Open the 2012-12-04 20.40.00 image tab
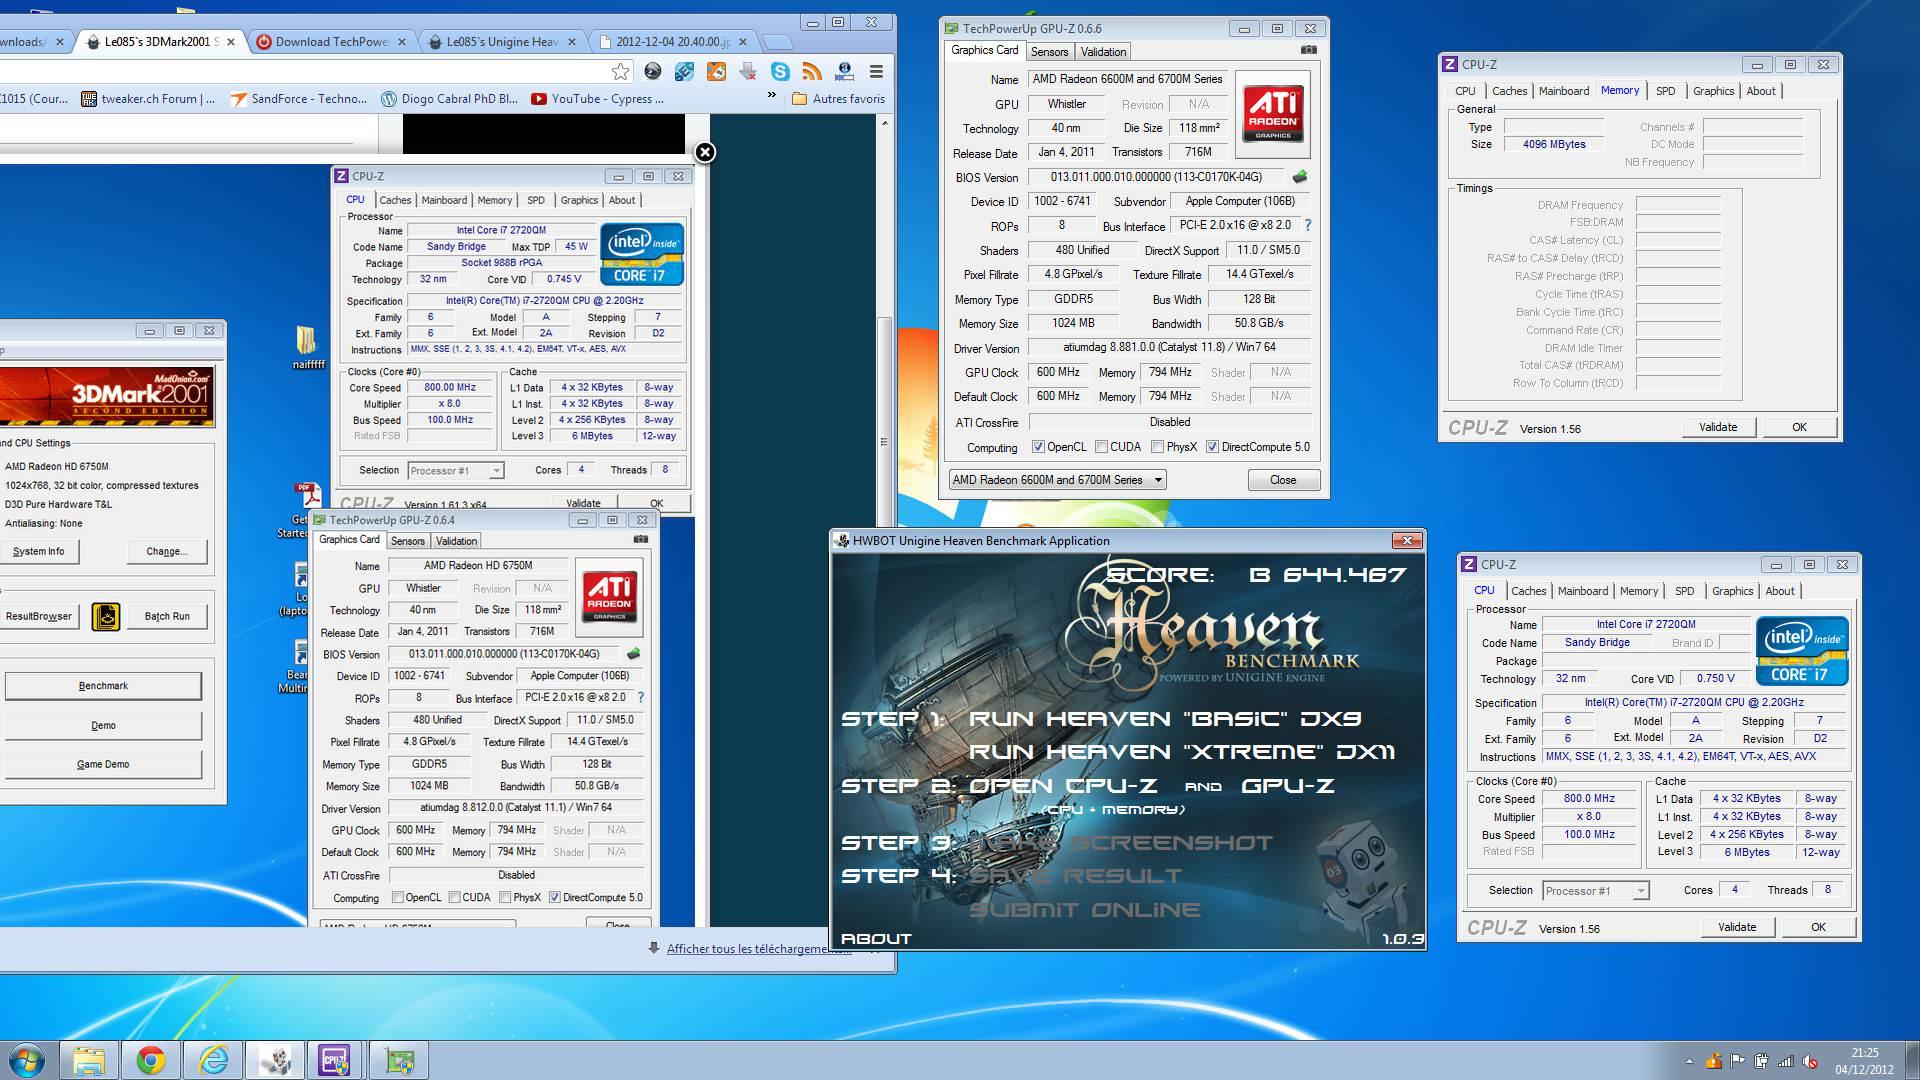1920x1080 pixels. [x=673, y=42]
